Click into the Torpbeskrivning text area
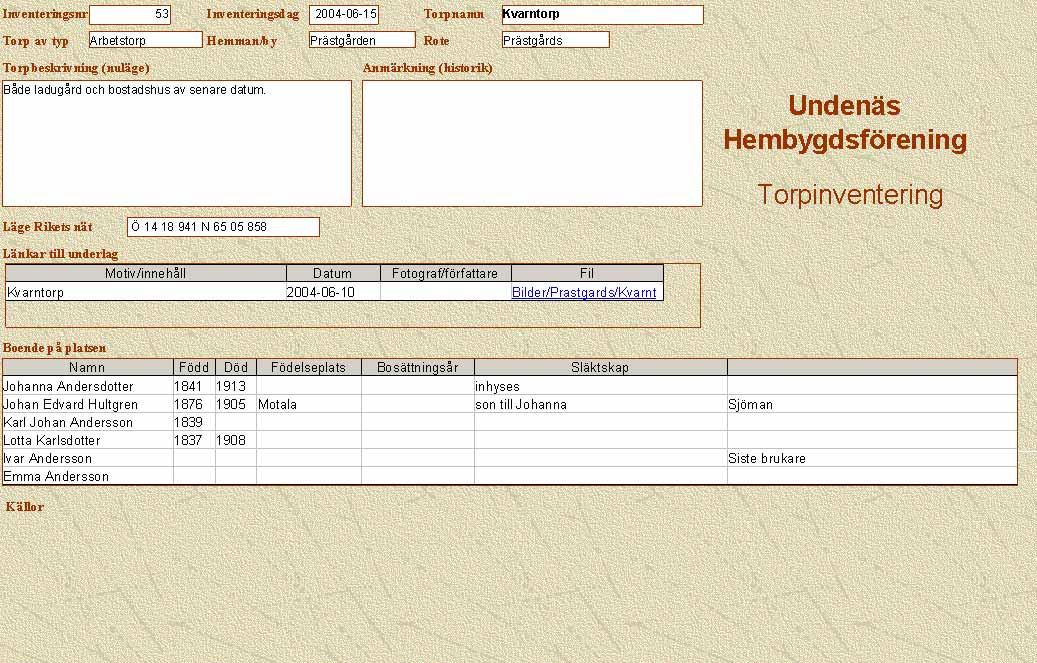The width and height of the screenshot is (1037, 663). coord(177,143)
